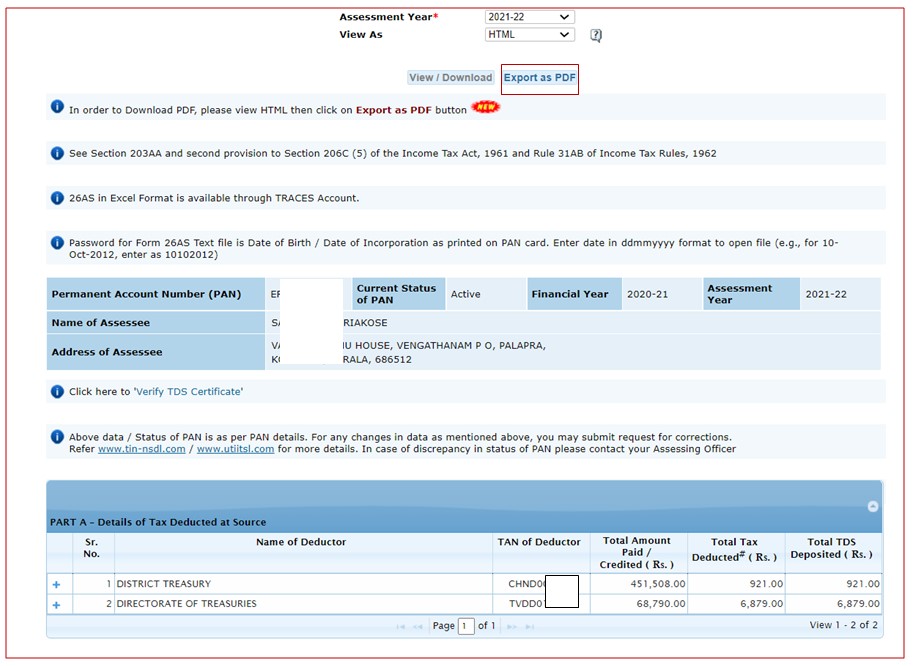Click the NEW badge icon
Screen dimensions: 913x666
pyautogui.click(x=486, y=107)
